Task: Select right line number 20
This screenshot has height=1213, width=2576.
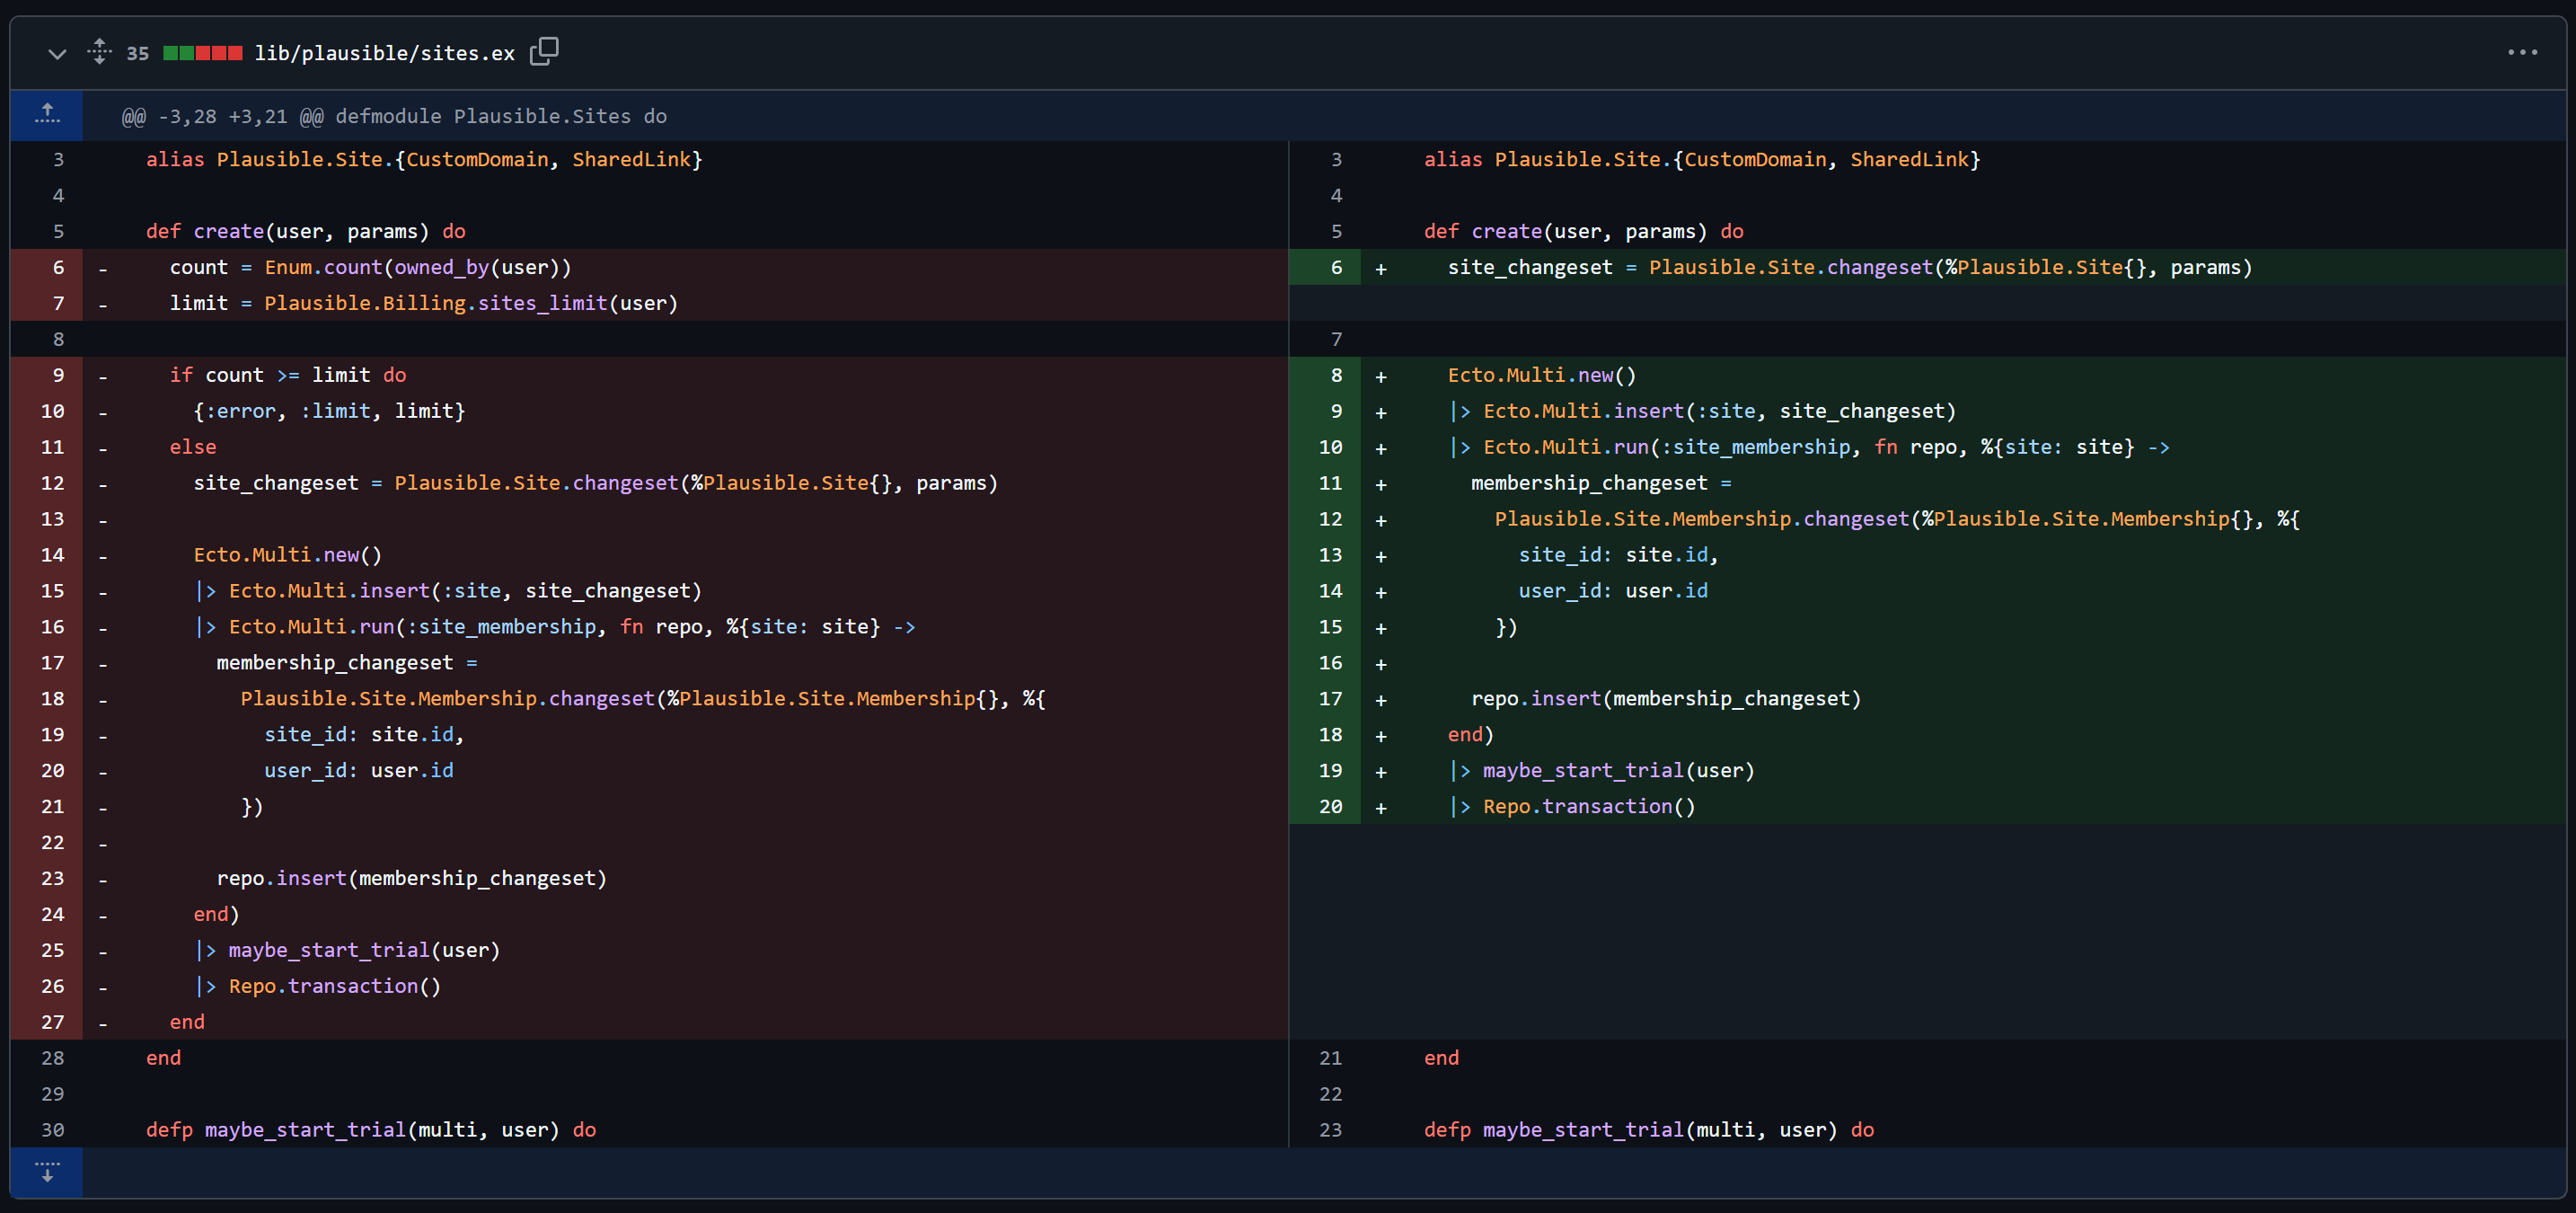Action: [1325, 806]
